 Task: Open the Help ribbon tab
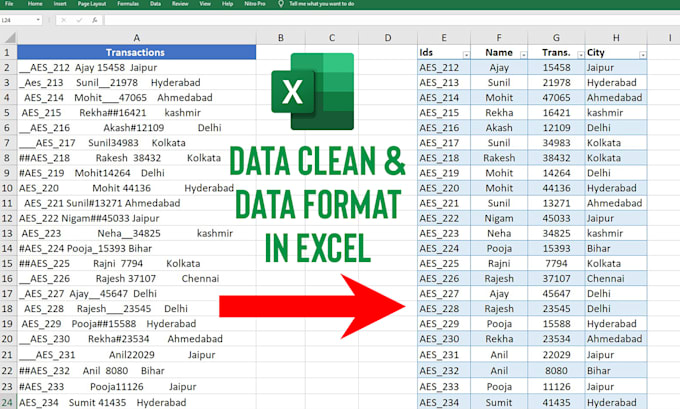[x=228, y=3]
